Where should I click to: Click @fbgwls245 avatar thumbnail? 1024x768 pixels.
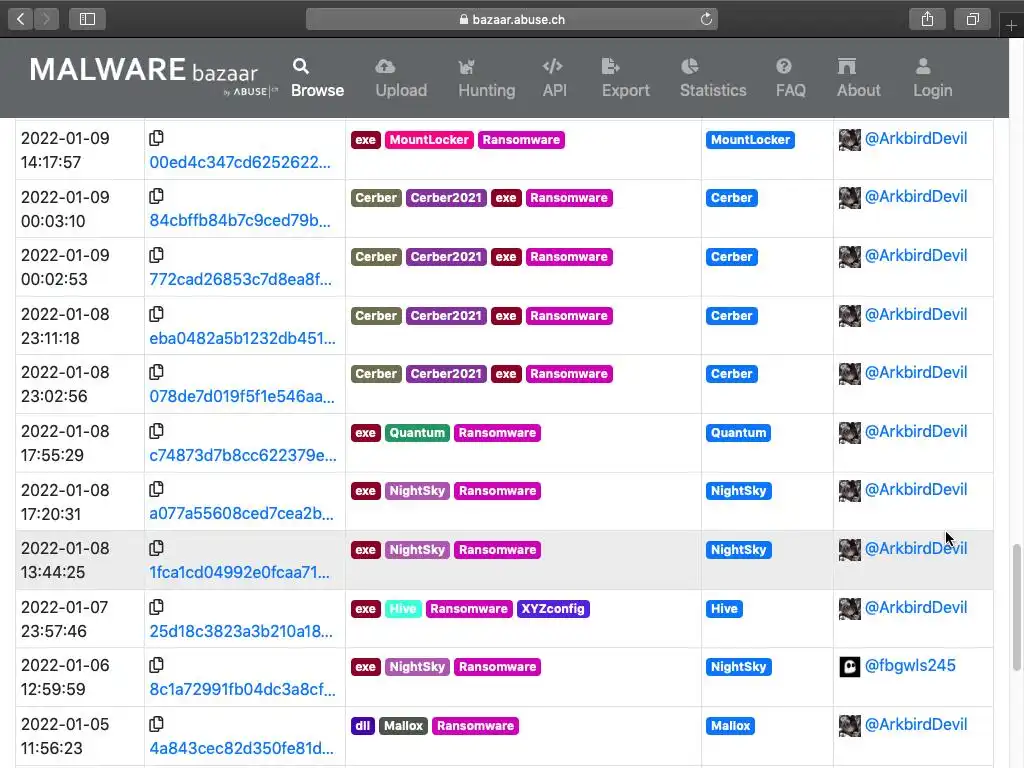850,667
